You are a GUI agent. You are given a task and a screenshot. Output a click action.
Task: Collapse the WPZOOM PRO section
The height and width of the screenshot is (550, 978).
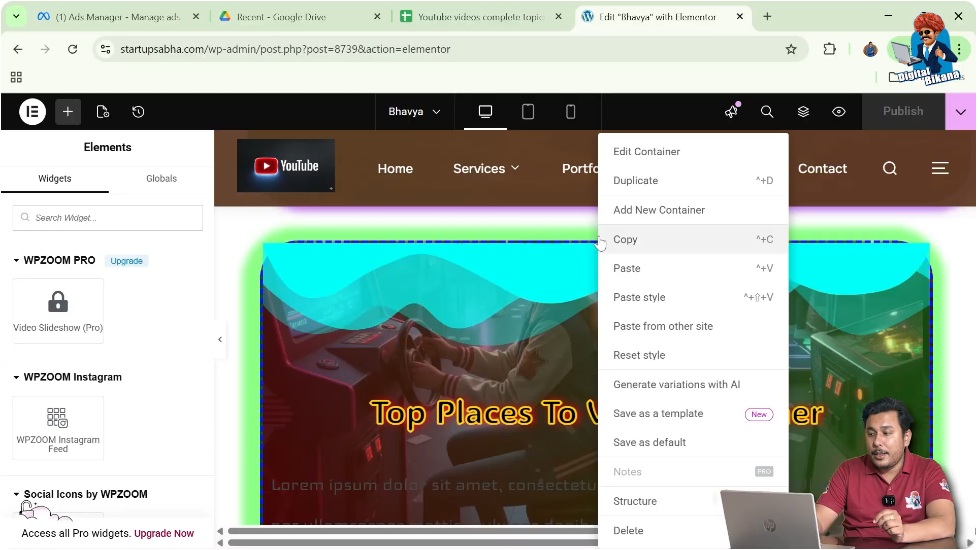pyautogui.click(x=55, y=260)
